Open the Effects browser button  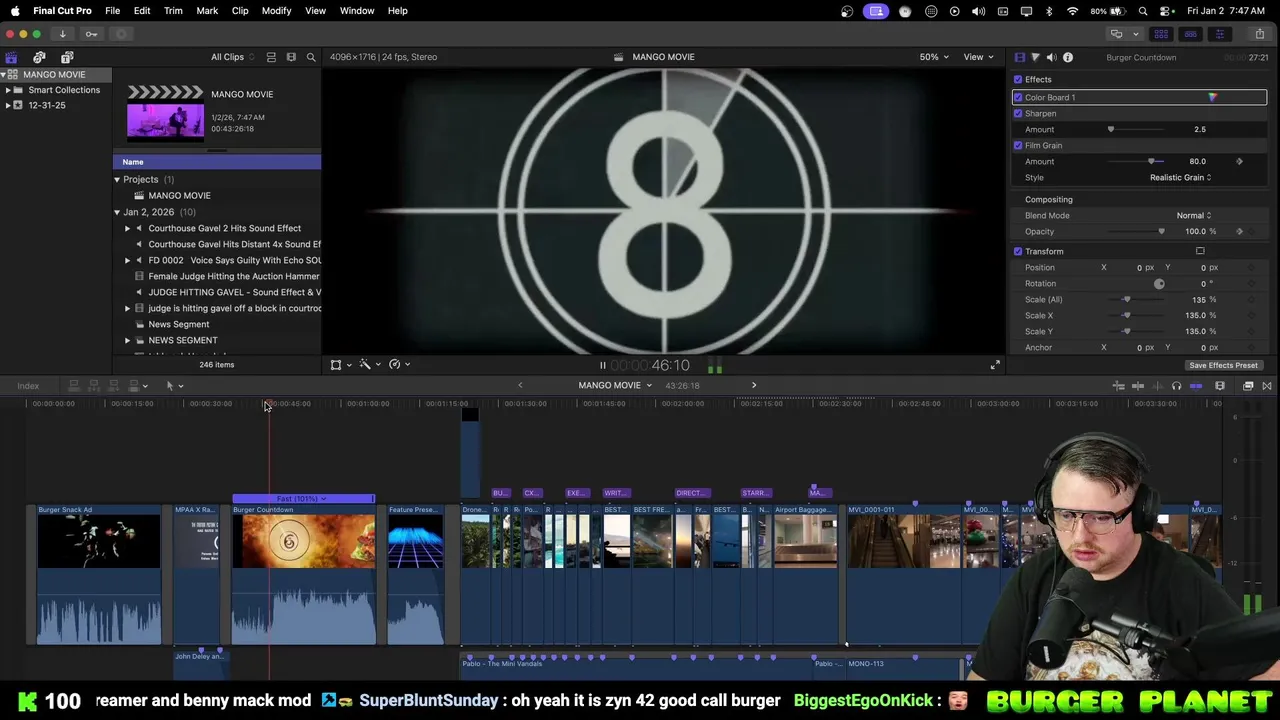coord(1248,386)
